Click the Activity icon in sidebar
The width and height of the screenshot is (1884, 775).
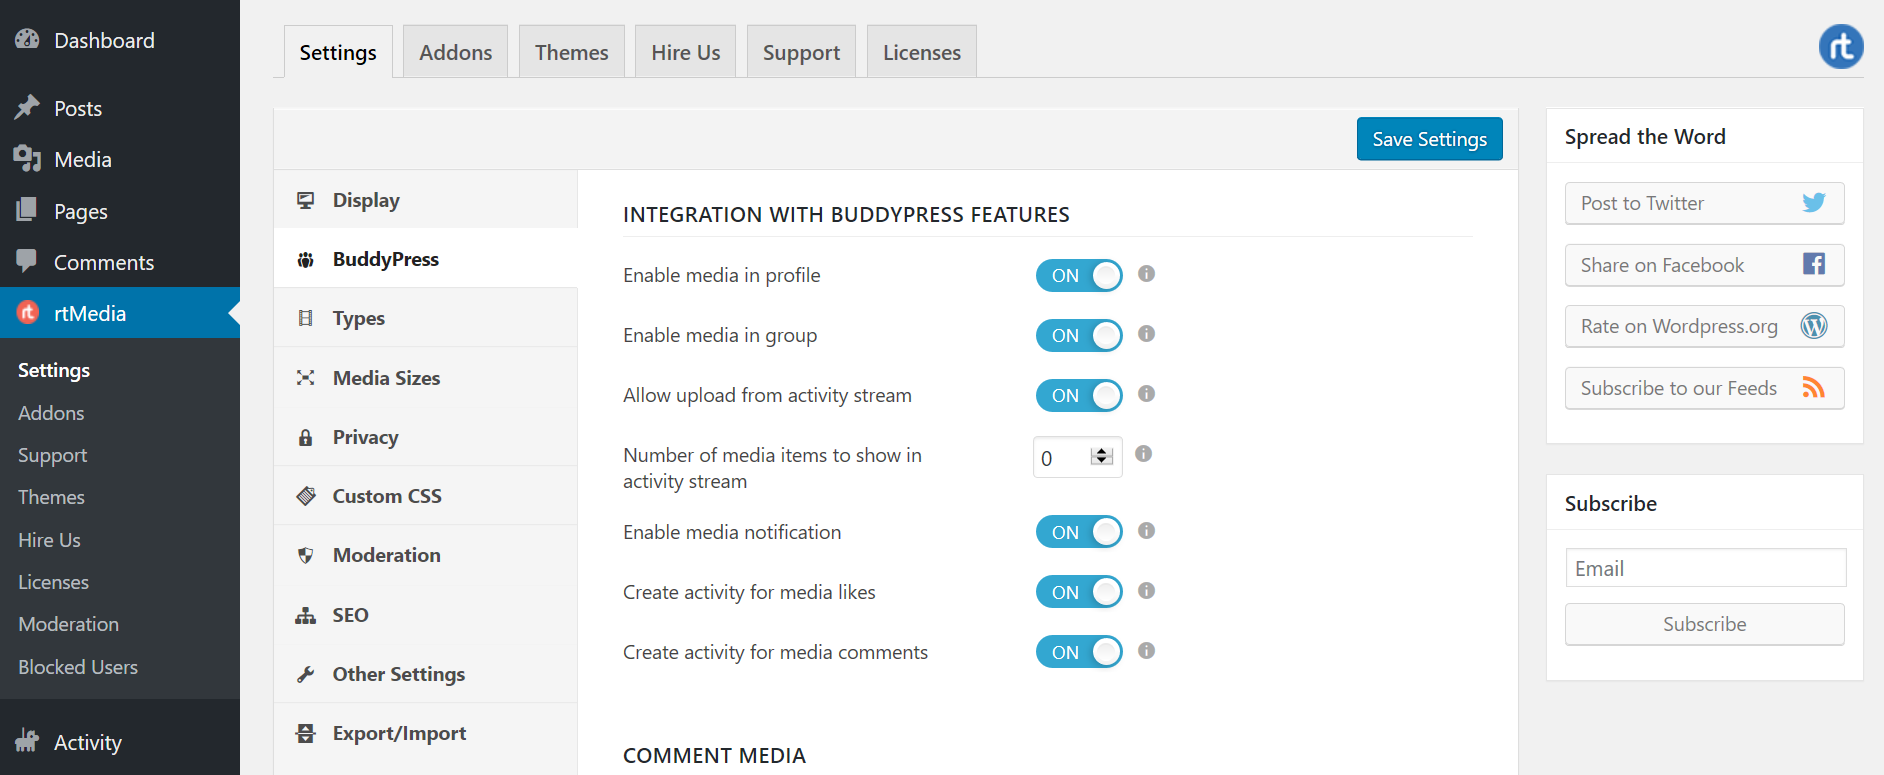[27, 741]
